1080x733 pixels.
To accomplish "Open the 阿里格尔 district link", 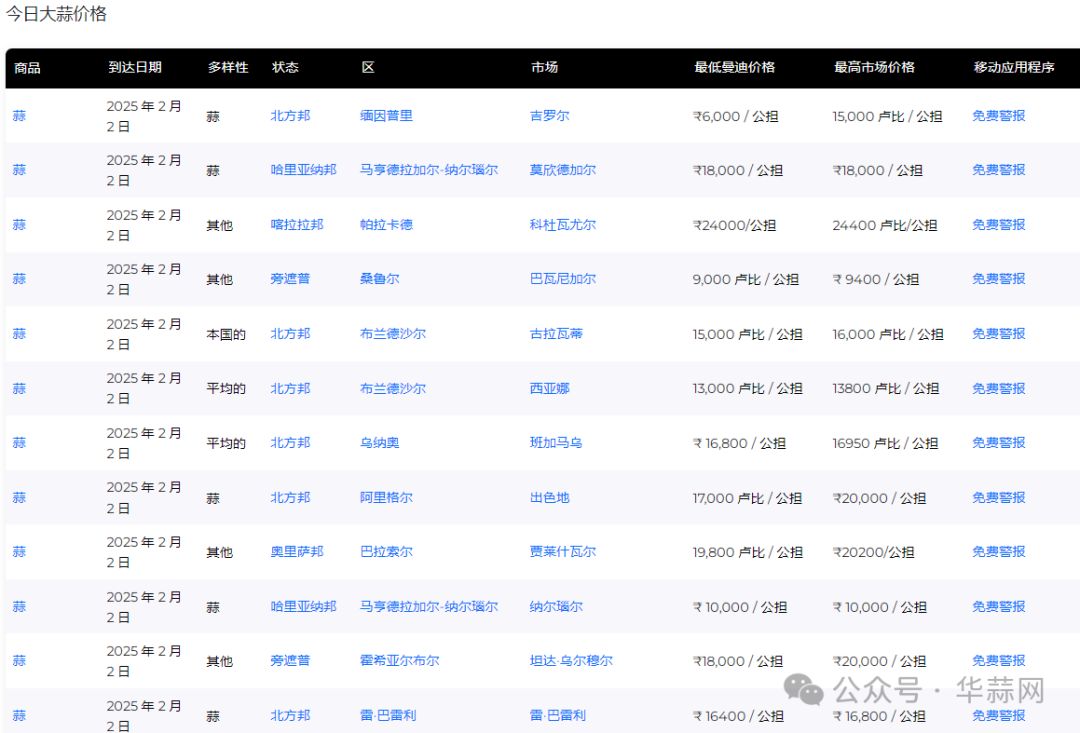I will click(x=386, y=498).
